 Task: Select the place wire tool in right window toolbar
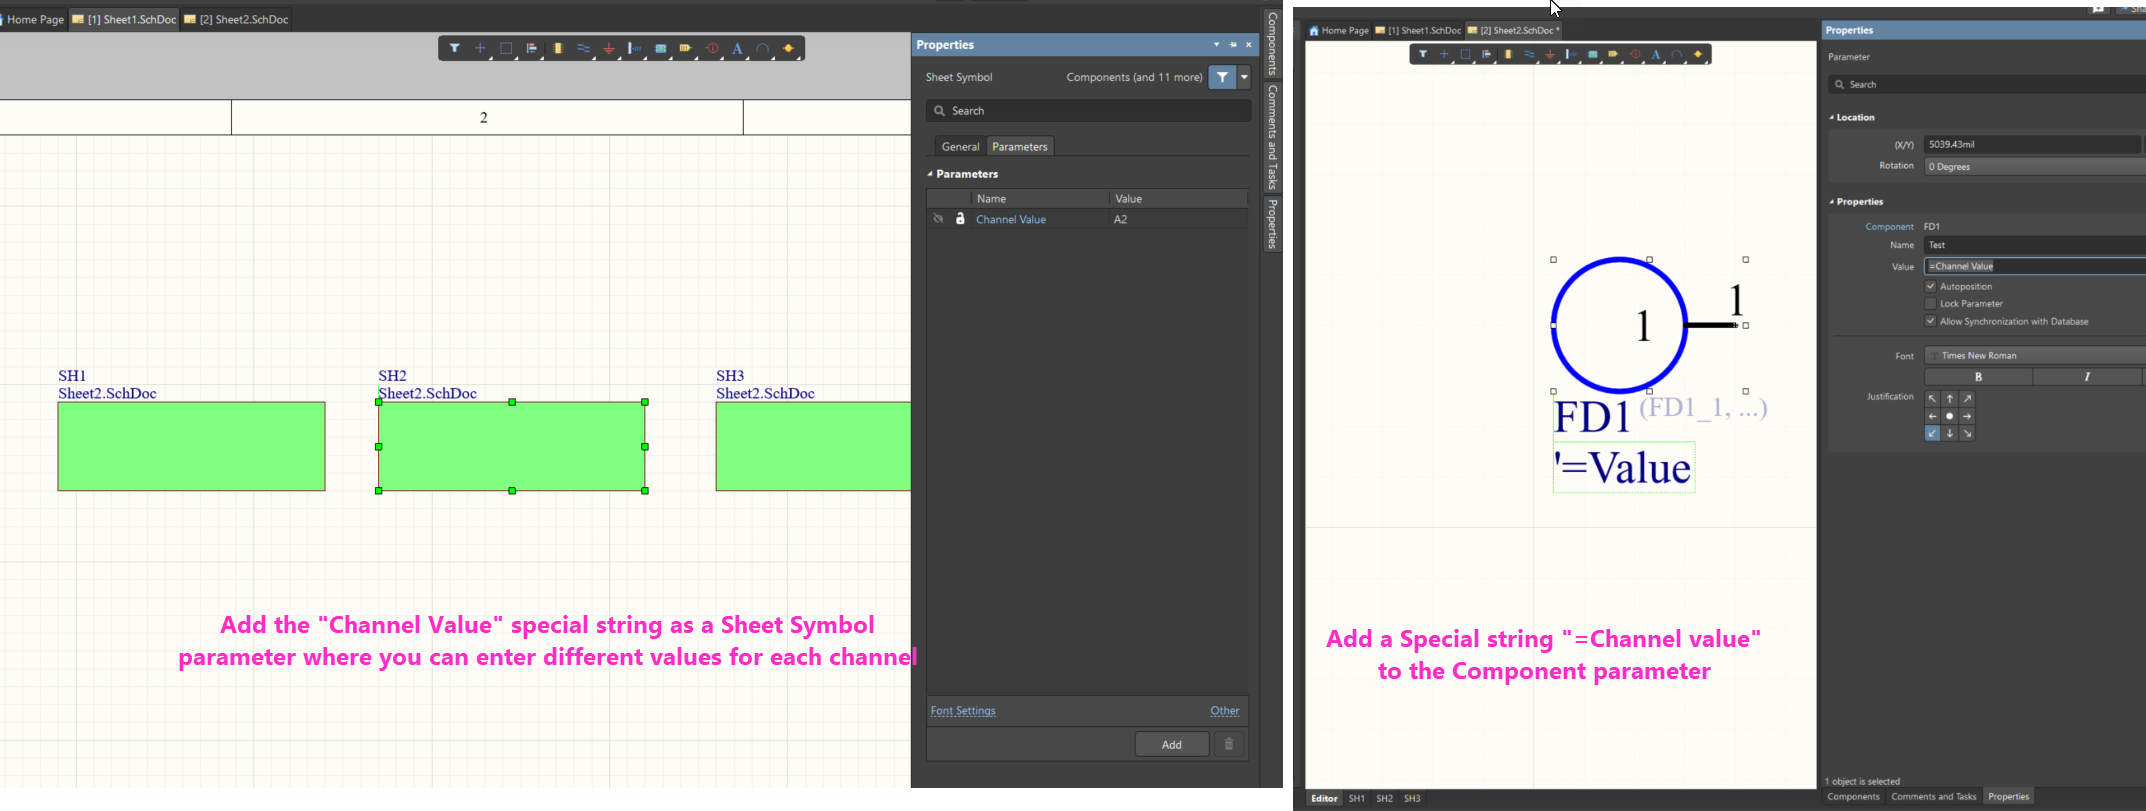point(1529,54)
